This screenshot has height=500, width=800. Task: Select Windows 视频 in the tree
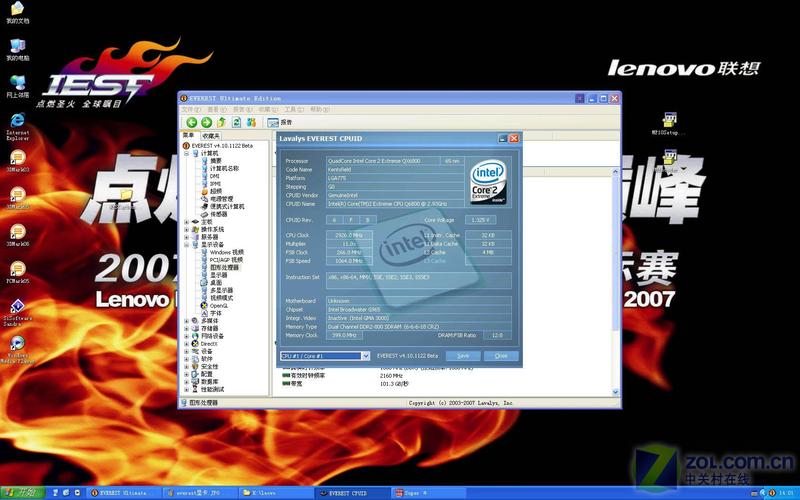pyautogui.click(x=227, y=253)
